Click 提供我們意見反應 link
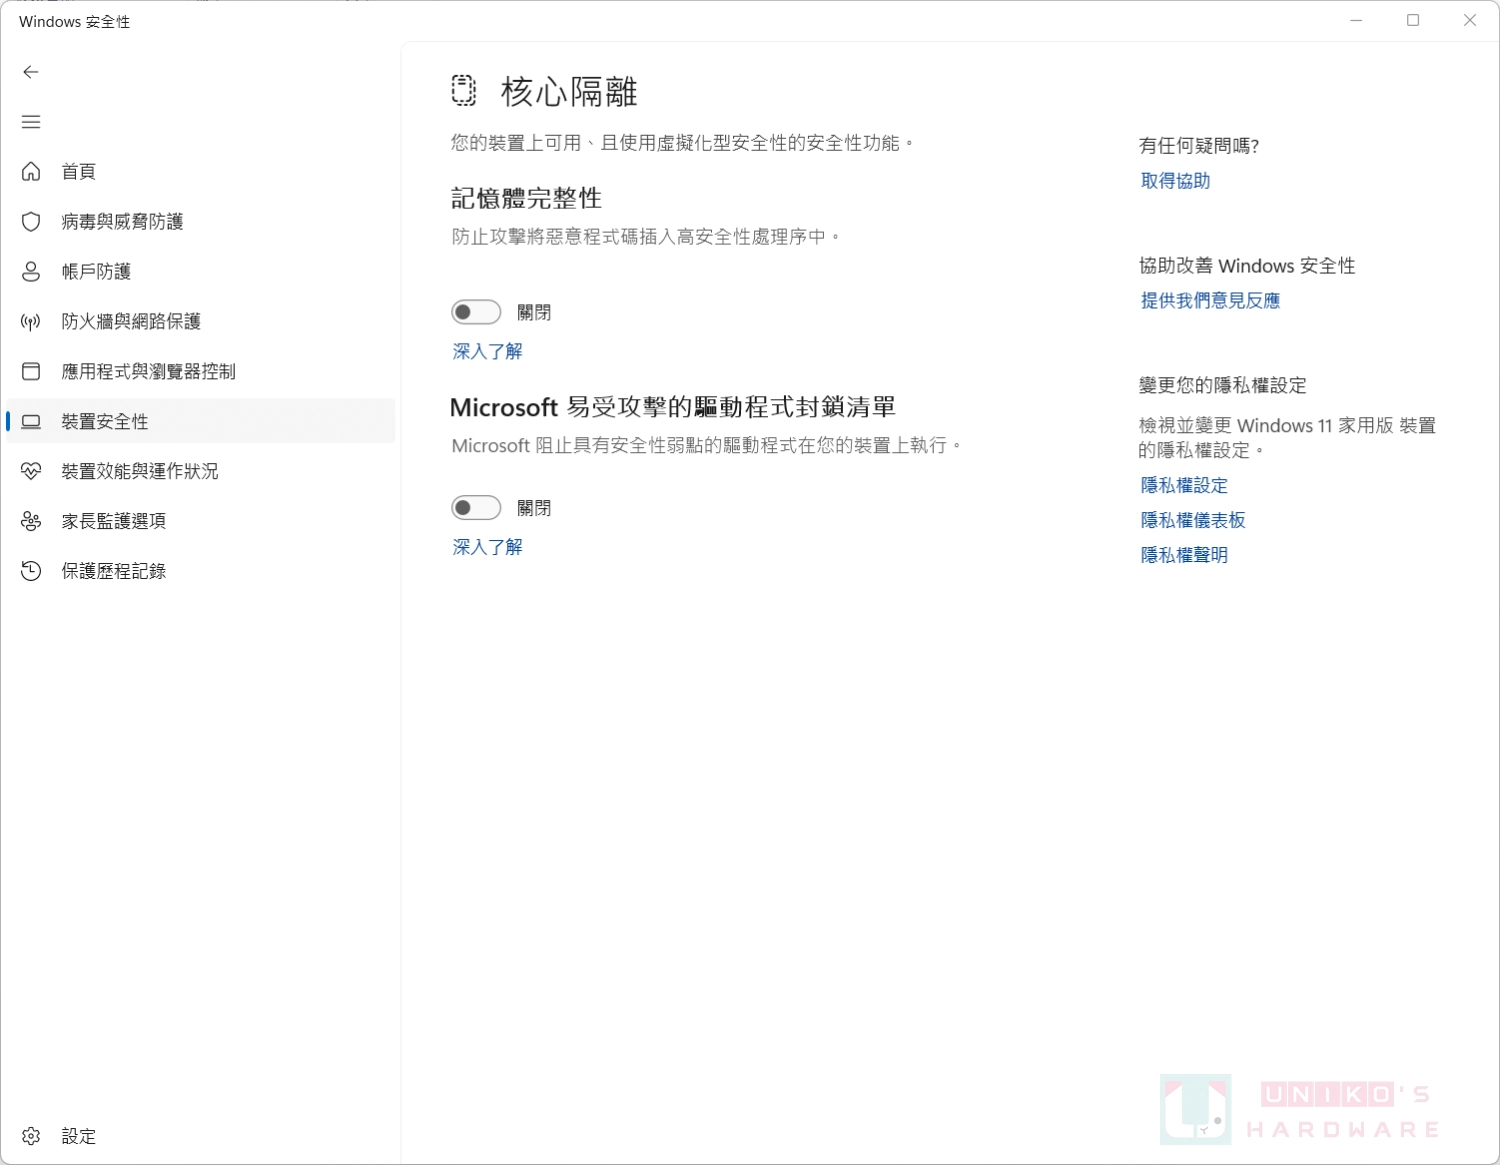The image size is (1500, 1165). 1210,301
